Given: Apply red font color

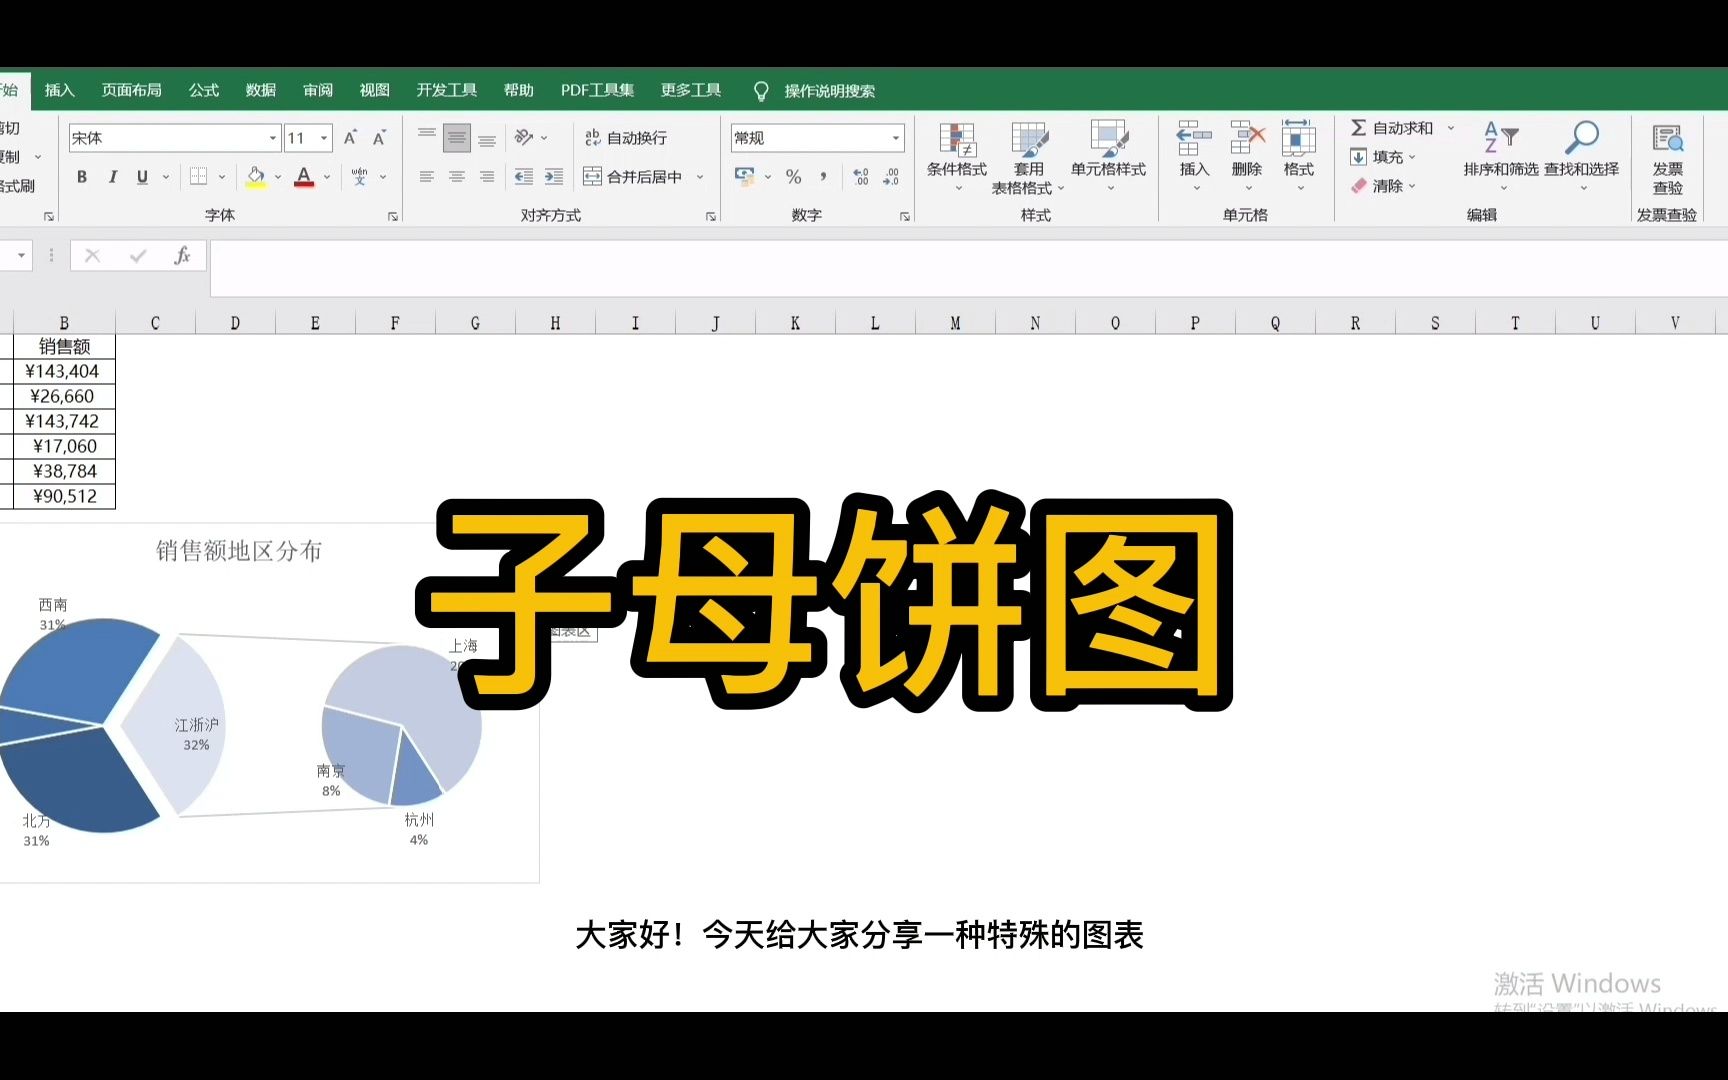Looking at the screenshot, I should pyautogui.click(x=305, y=177).
